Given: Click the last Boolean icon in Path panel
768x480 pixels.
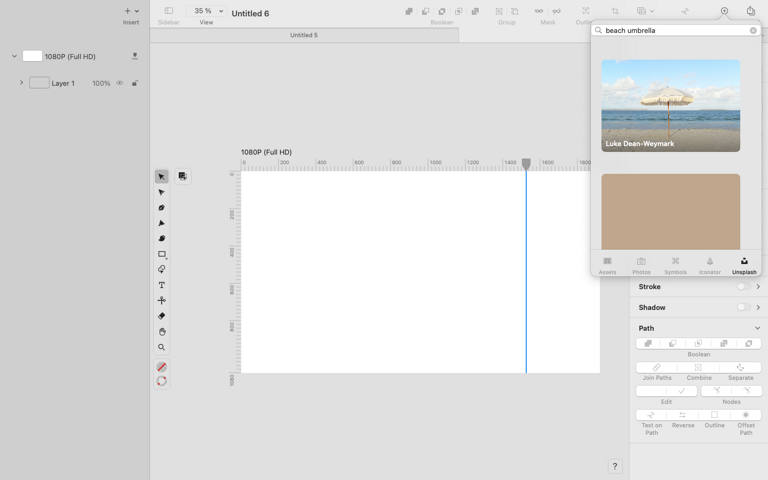Looking at the screenshot, I should [748, 343].
